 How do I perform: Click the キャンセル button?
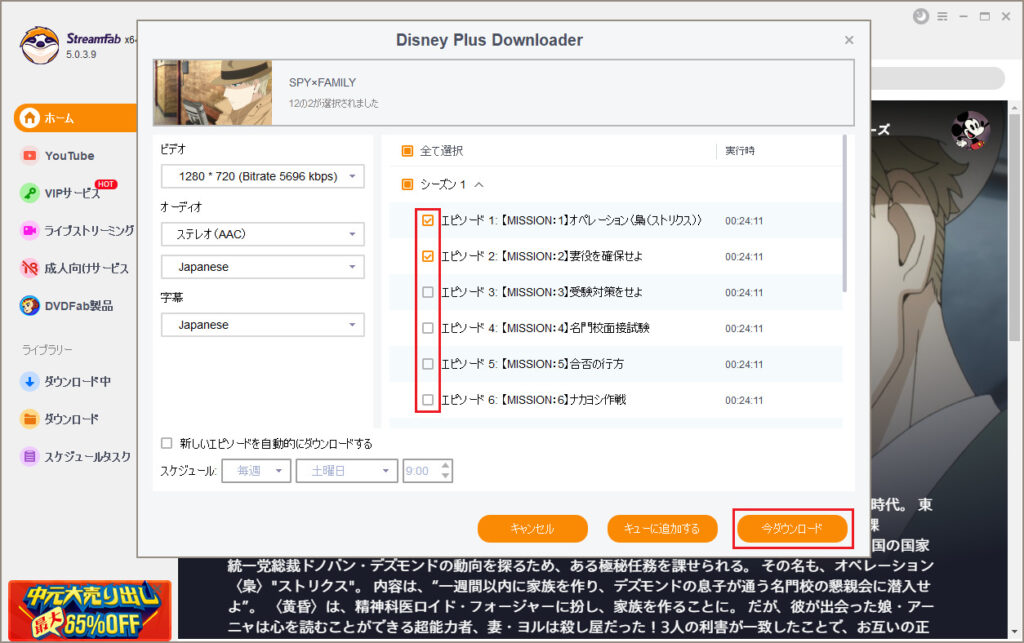[532, 529]
